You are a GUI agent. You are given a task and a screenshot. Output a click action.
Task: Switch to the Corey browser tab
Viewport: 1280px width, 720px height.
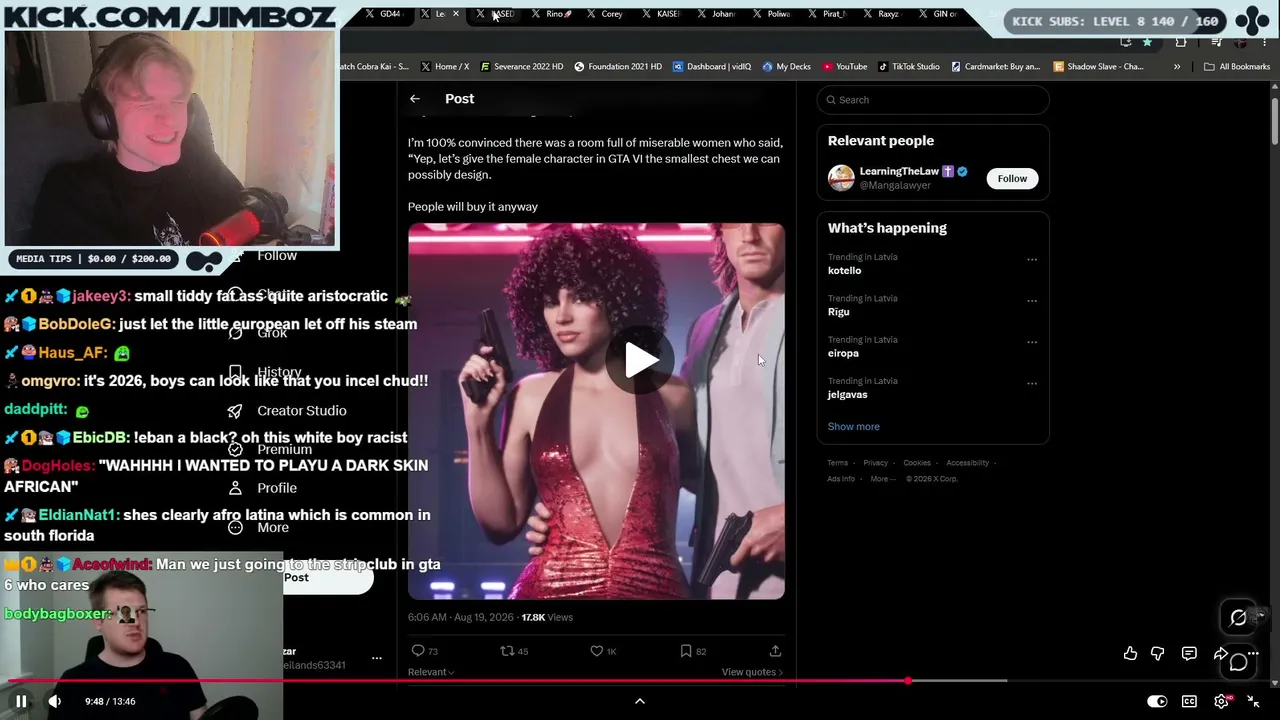[x=606, y=14]
